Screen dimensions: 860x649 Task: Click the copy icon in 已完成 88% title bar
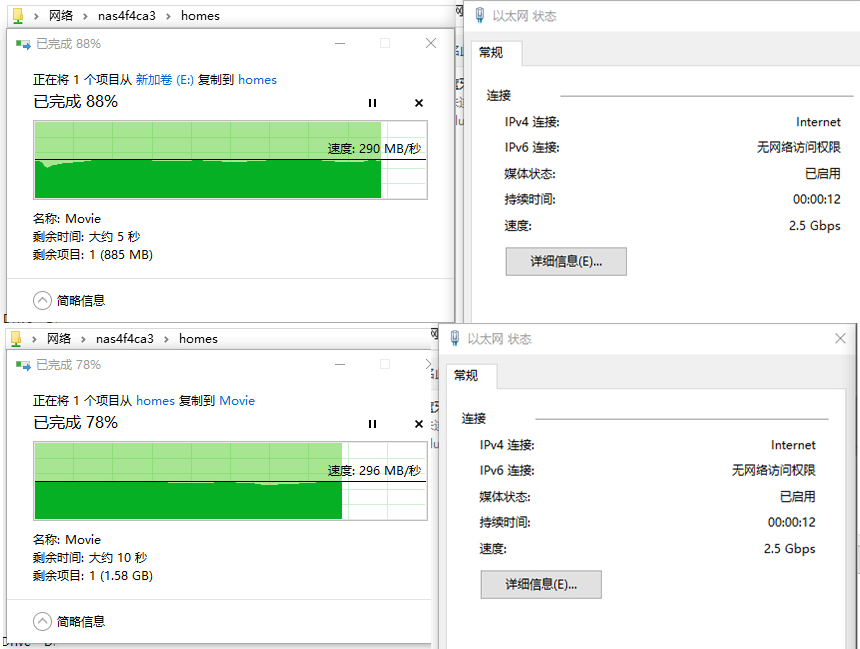pyautogui.click(x=23, y=44)
